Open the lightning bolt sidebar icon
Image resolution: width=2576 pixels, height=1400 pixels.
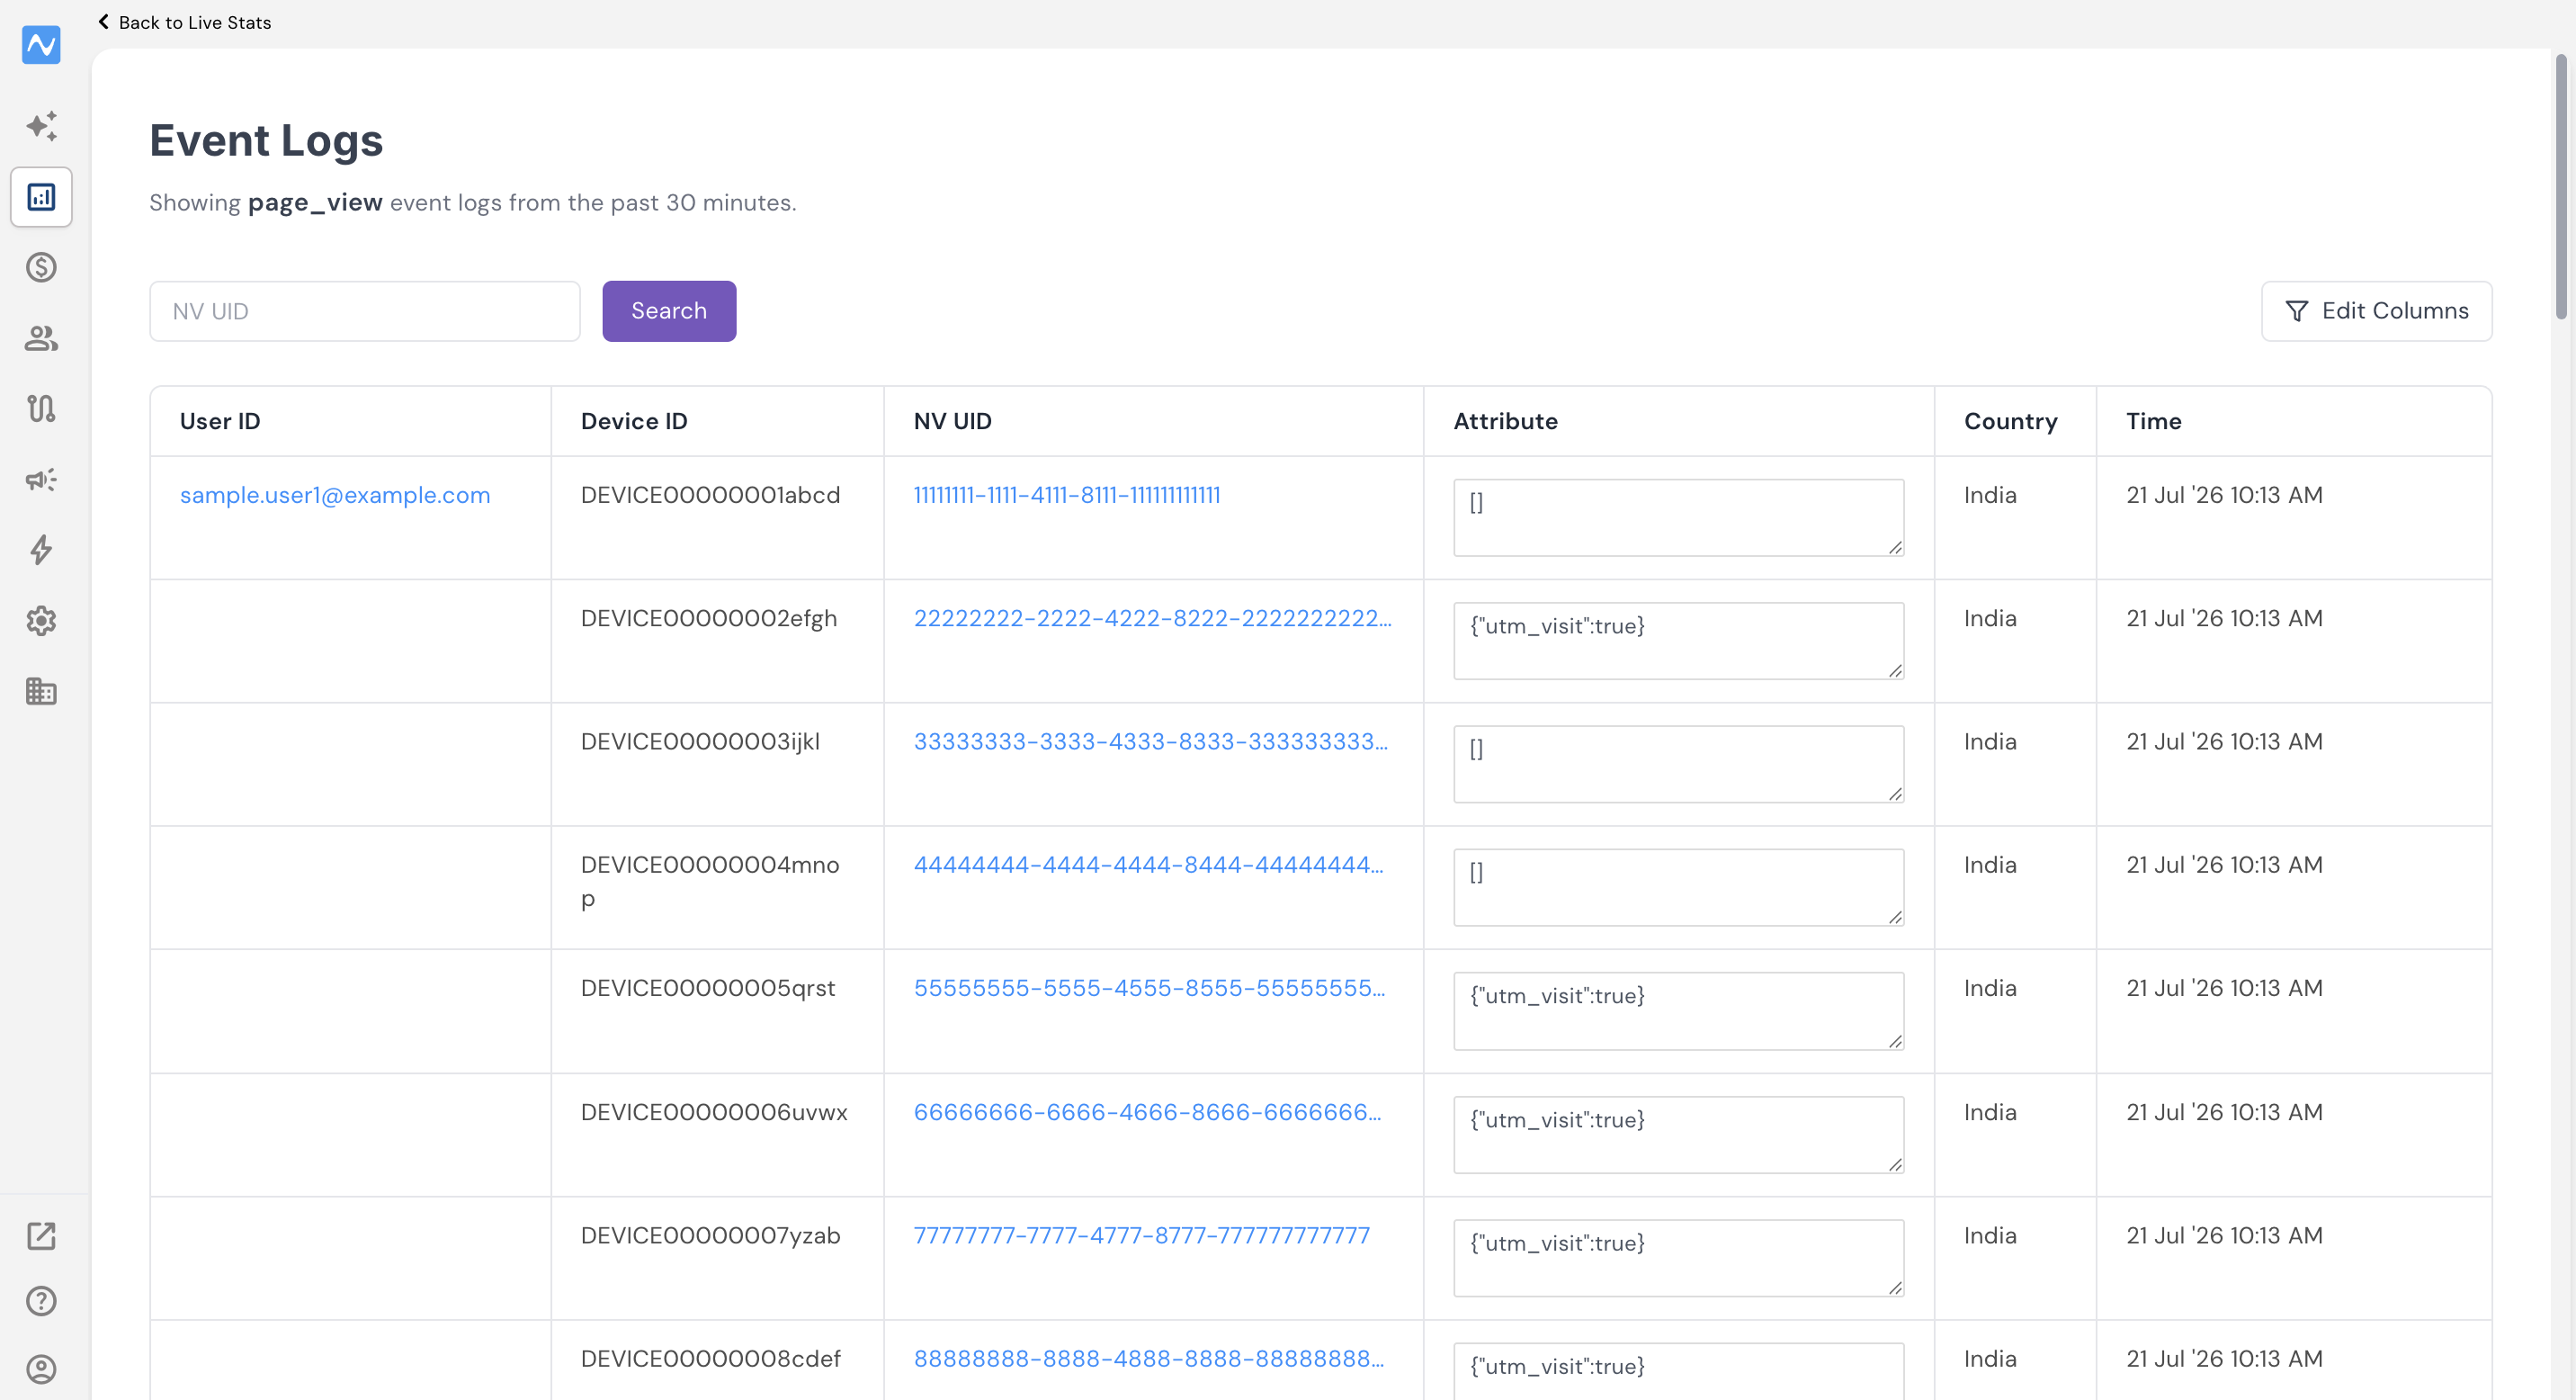(x=41, y=550)
